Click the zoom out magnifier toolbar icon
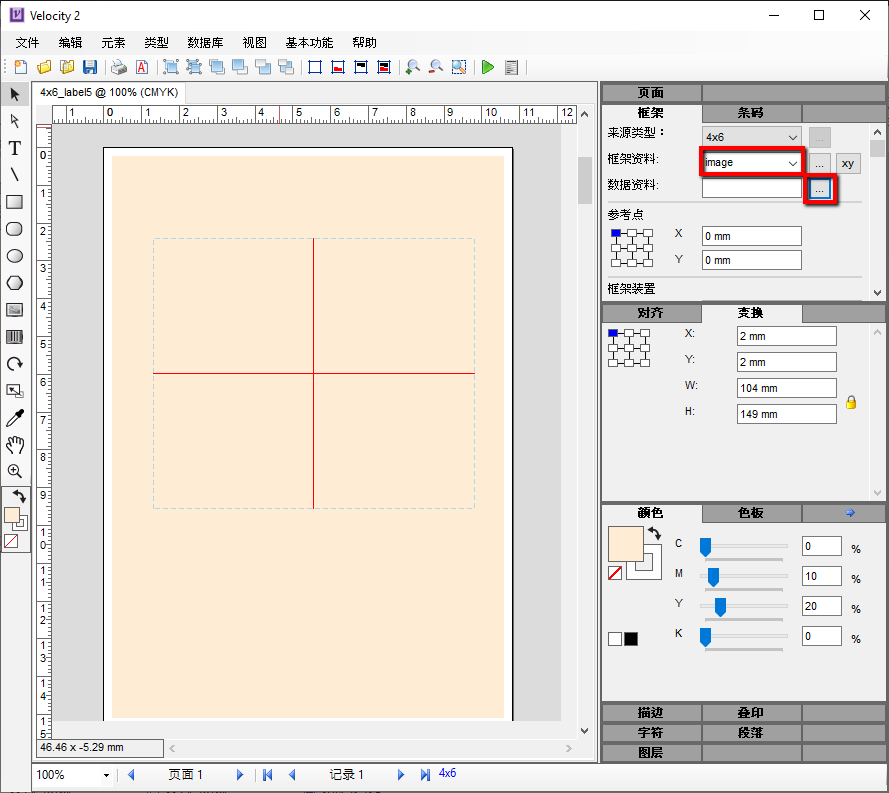The image size is (889, 793). [436, 67]
